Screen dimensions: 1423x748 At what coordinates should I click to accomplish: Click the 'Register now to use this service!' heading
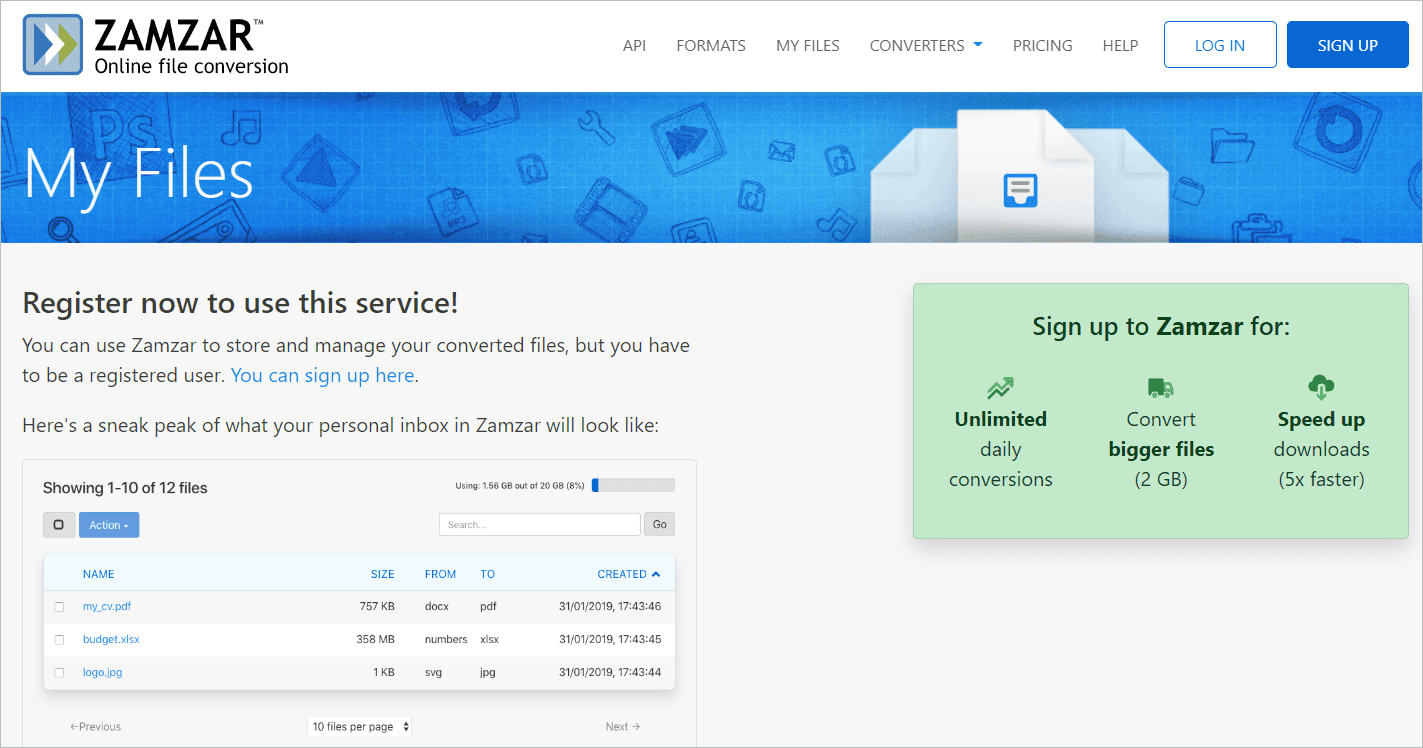[x=240, y=303]
